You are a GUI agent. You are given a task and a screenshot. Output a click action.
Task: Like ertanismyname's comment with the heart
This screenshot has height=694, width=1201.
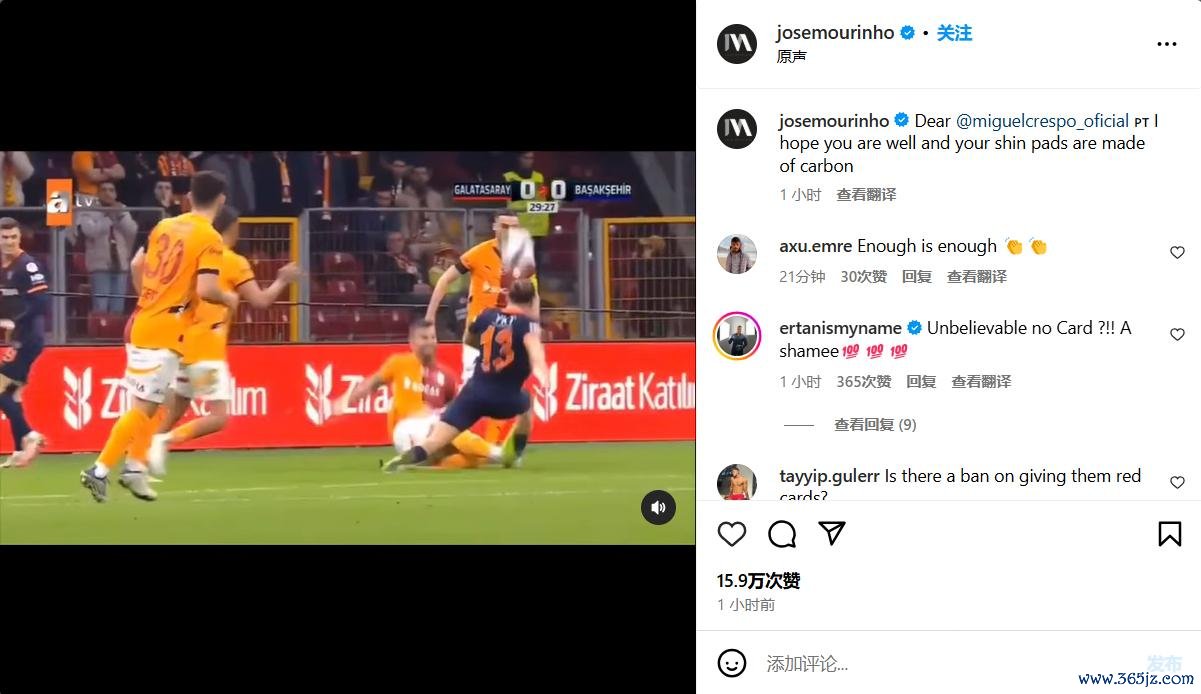click(x=1177, y=335)
